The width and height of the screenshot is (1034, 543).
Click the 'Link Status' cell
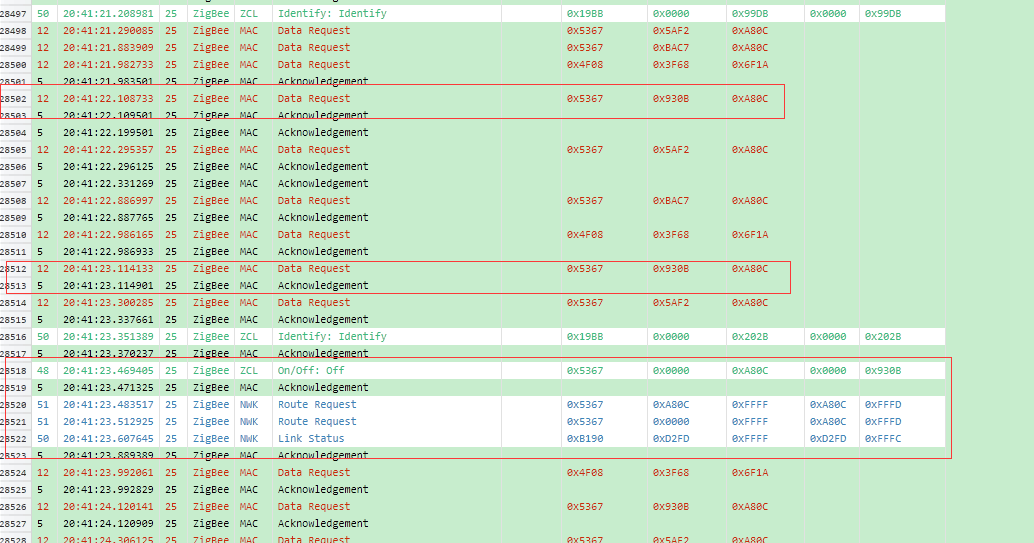[311, 439]
